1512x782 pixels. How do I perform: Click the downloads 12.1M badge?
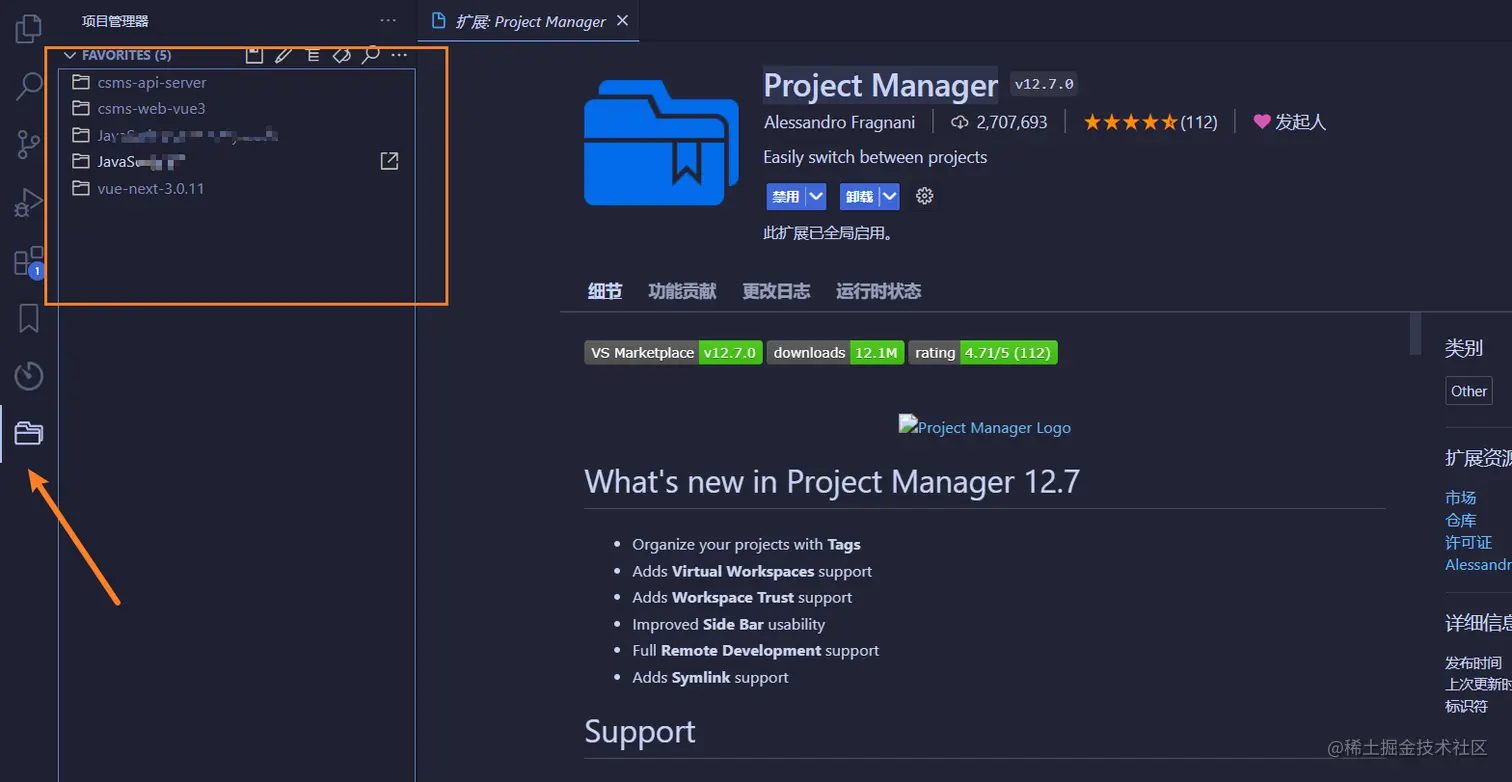tap(836, 352)
